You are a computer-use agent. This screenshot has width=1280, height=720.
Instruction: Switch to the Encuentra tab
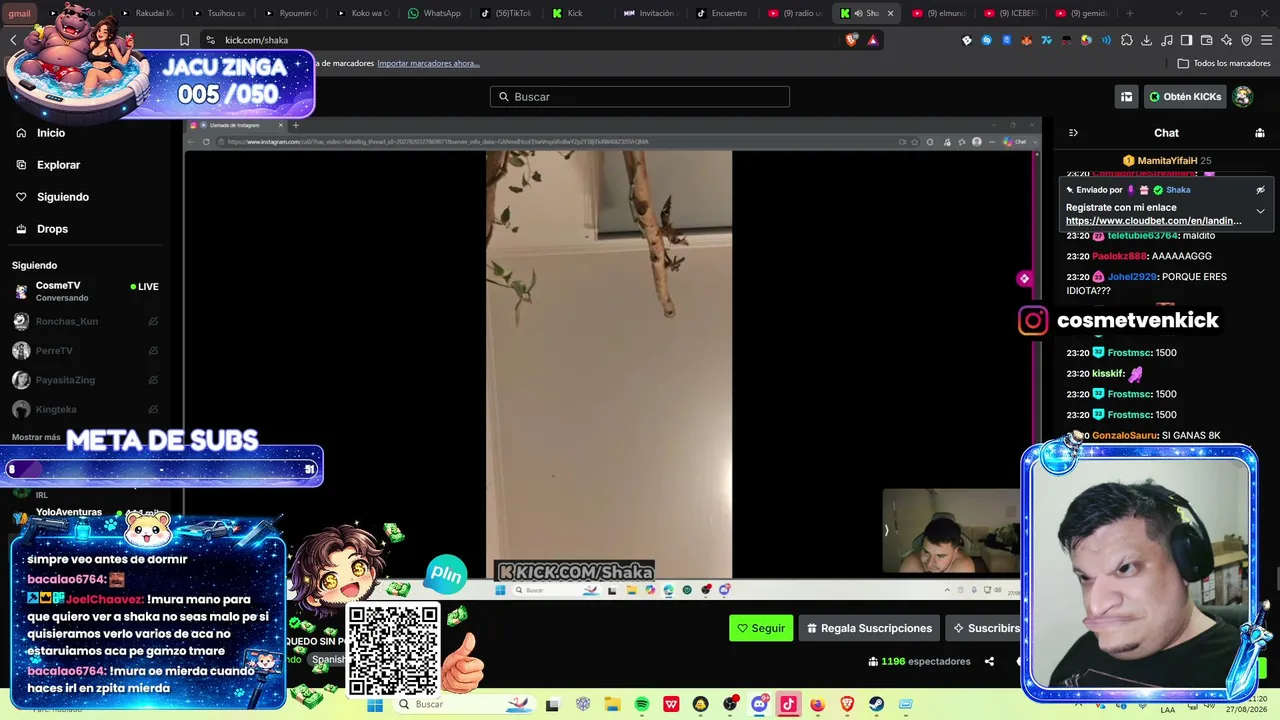pyautogui.click(x=723, y=13)
